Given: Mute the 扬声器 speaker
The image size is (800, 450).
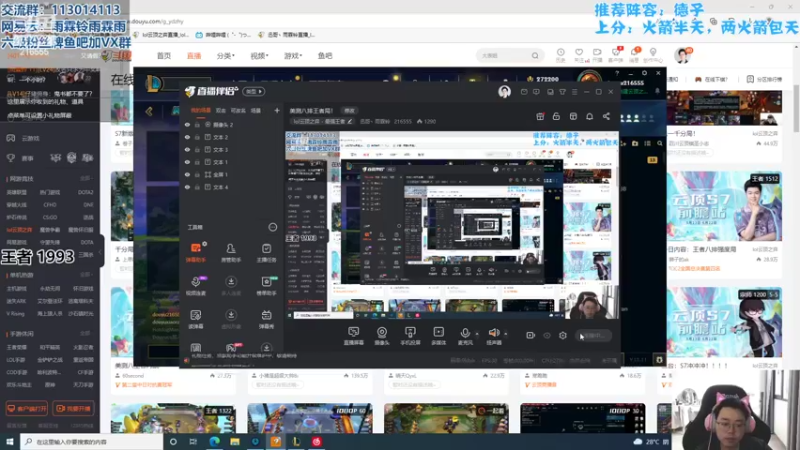Looking at the screenshot, I should pyautogui.click(x=493, y=336).
